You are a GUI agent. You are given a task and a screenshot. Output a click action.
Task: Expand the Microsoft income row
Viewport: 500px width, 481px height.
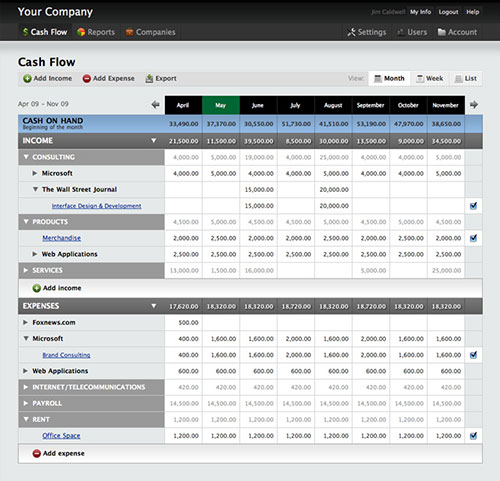click(x=35, y=173)
